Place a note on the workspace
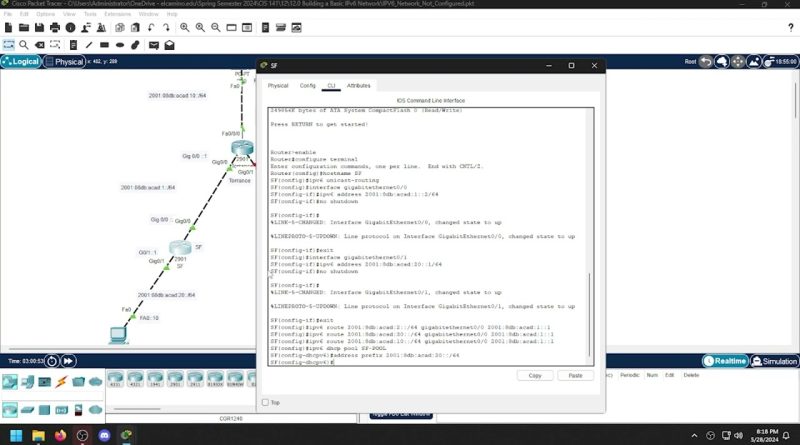The image size is (800, 445). 73,45
